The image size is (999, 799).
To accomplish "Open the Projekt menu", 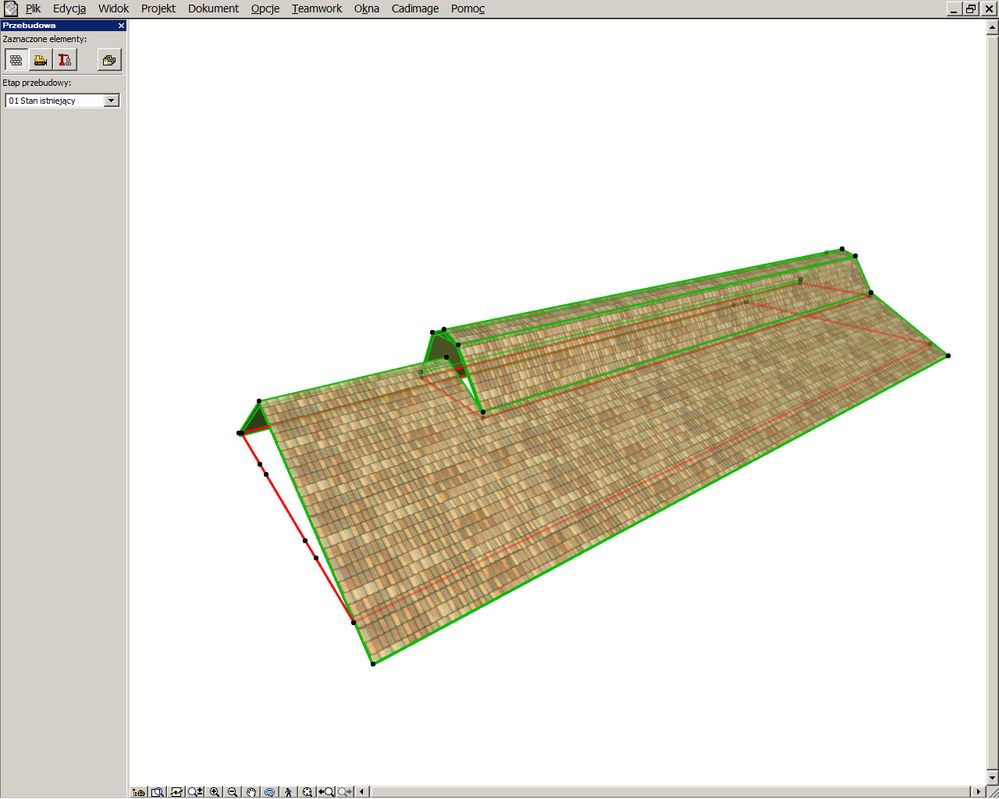I will (x=158, y=9).
